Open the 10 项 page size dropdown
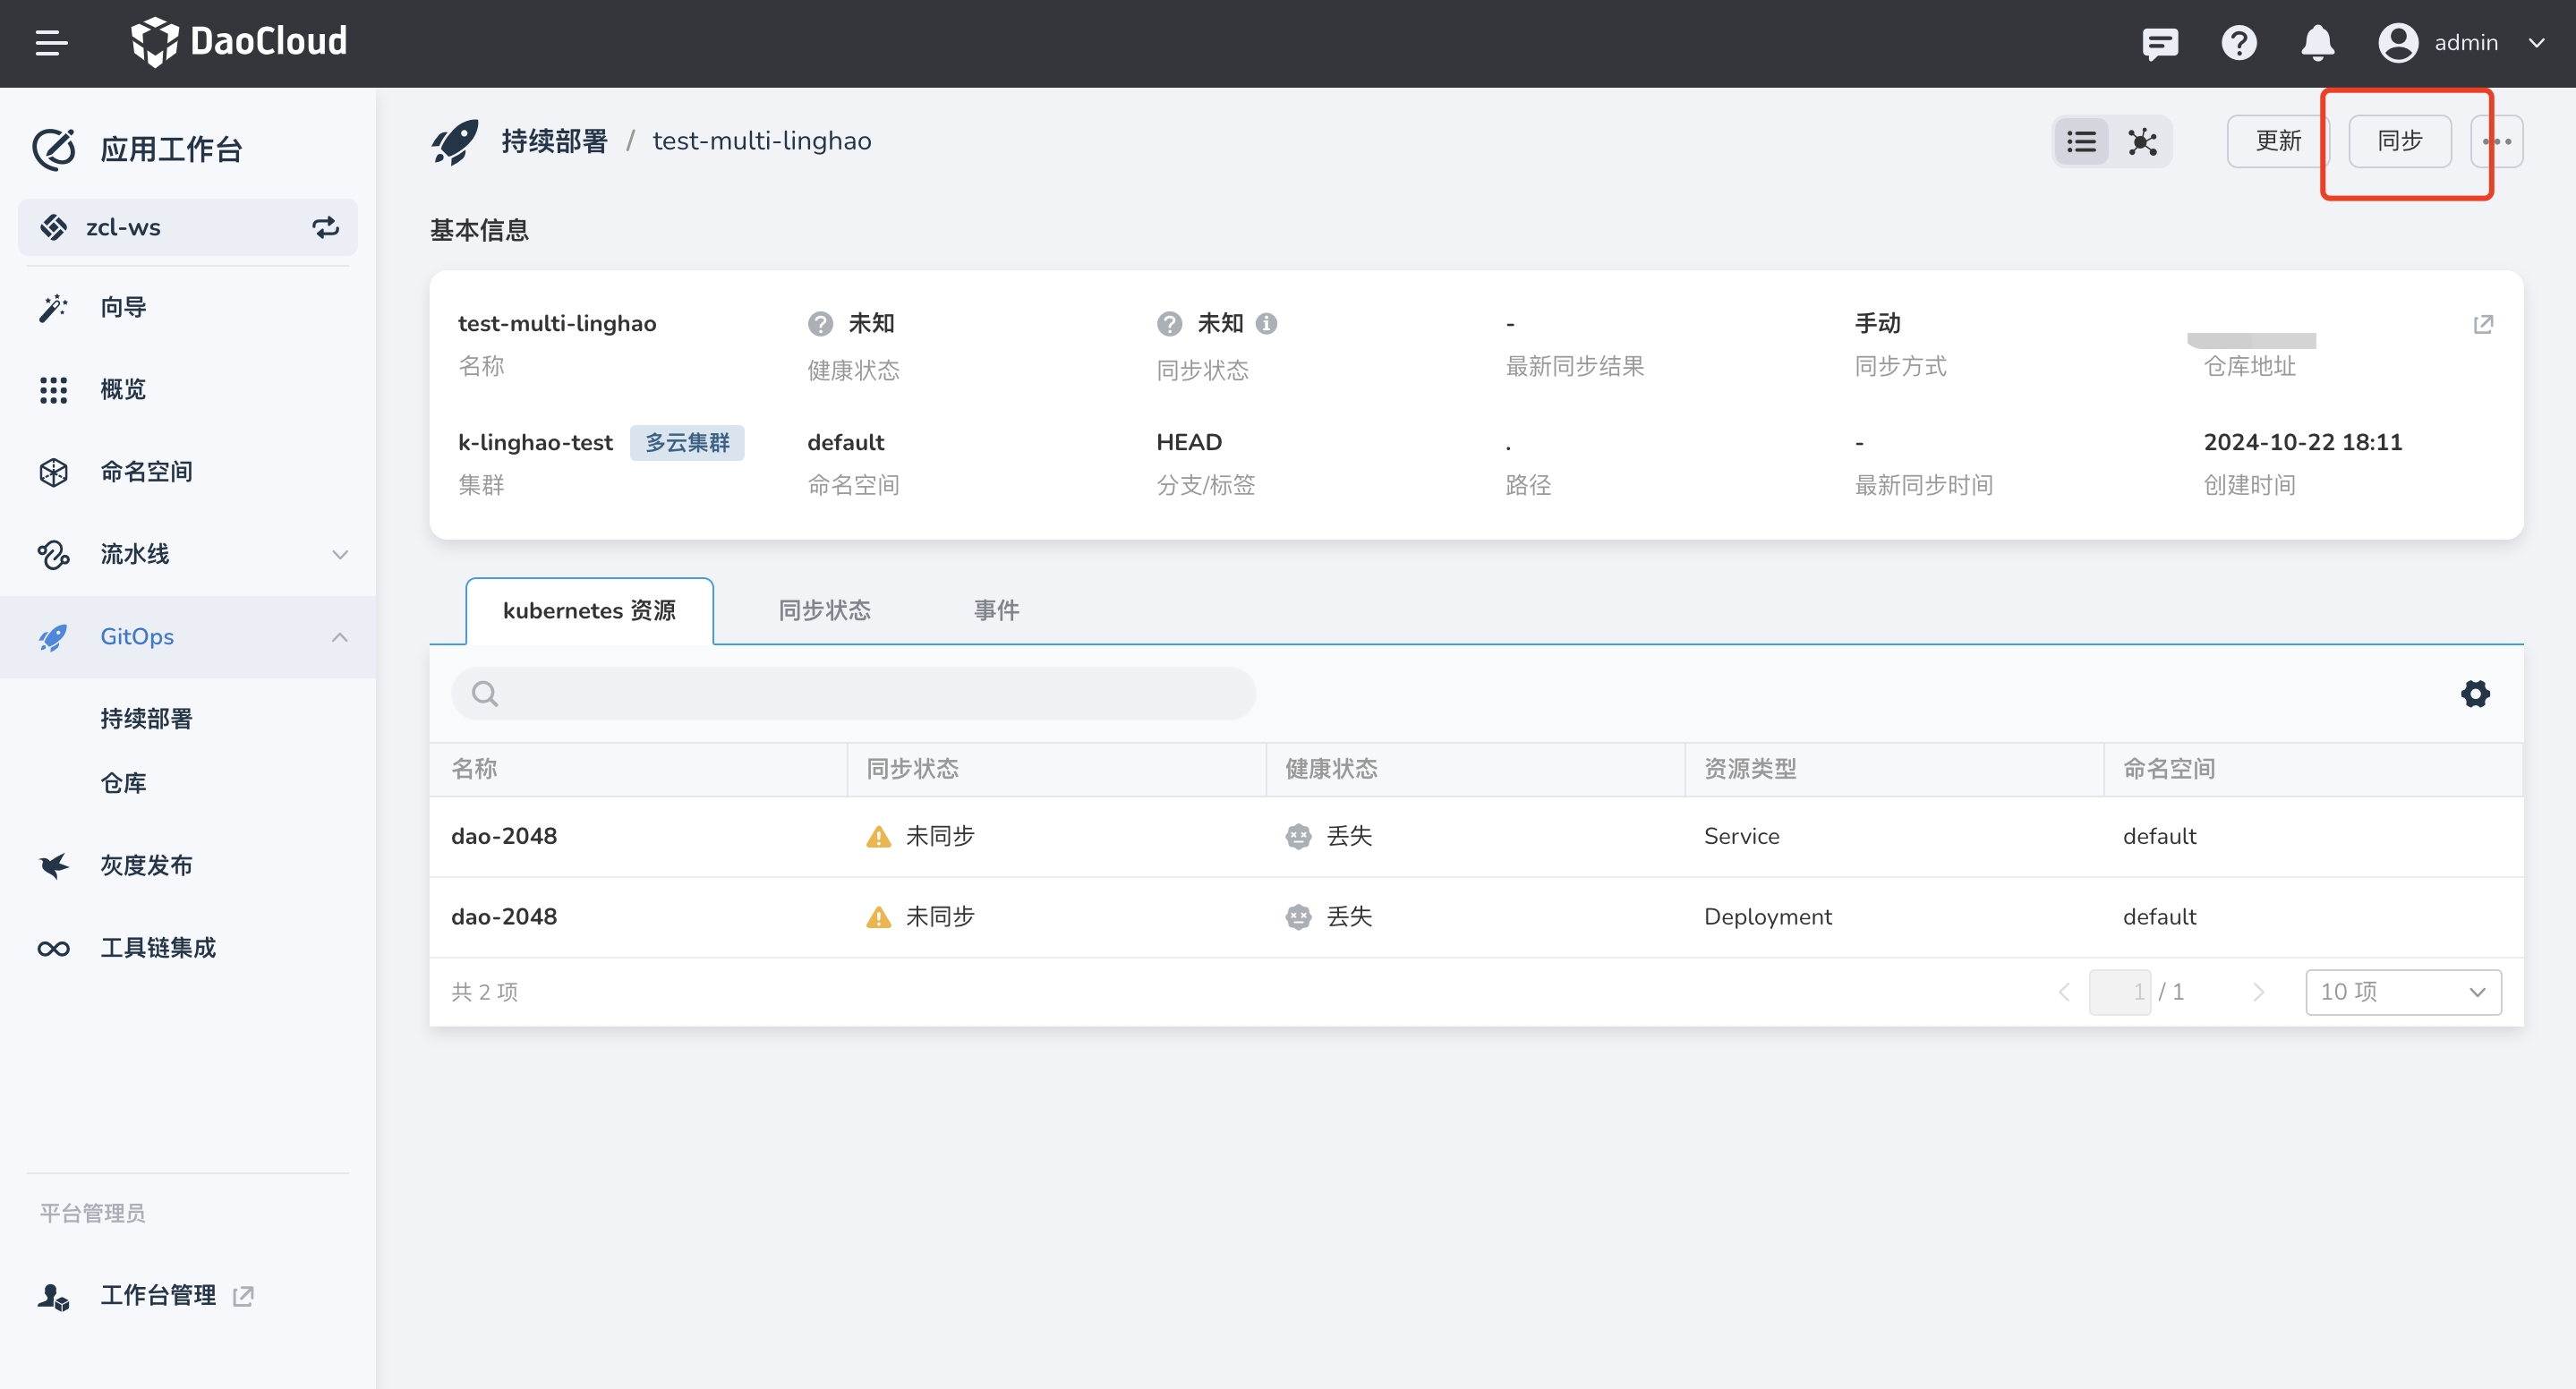Screen dimensions: 2576x1389 click(x=2402, y=991)
